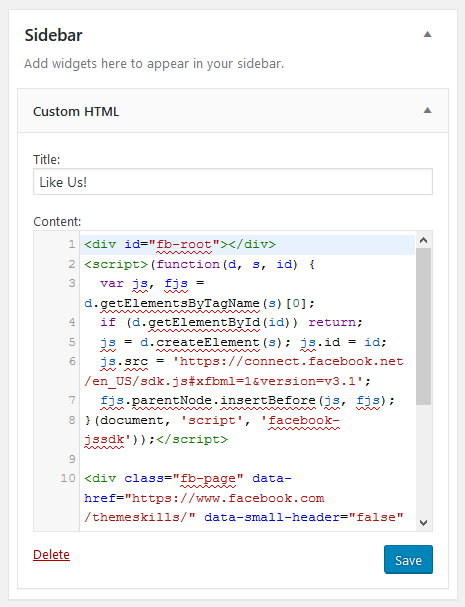
Task: Save the Custom HTML widget
Action: (x=408, y=559)
